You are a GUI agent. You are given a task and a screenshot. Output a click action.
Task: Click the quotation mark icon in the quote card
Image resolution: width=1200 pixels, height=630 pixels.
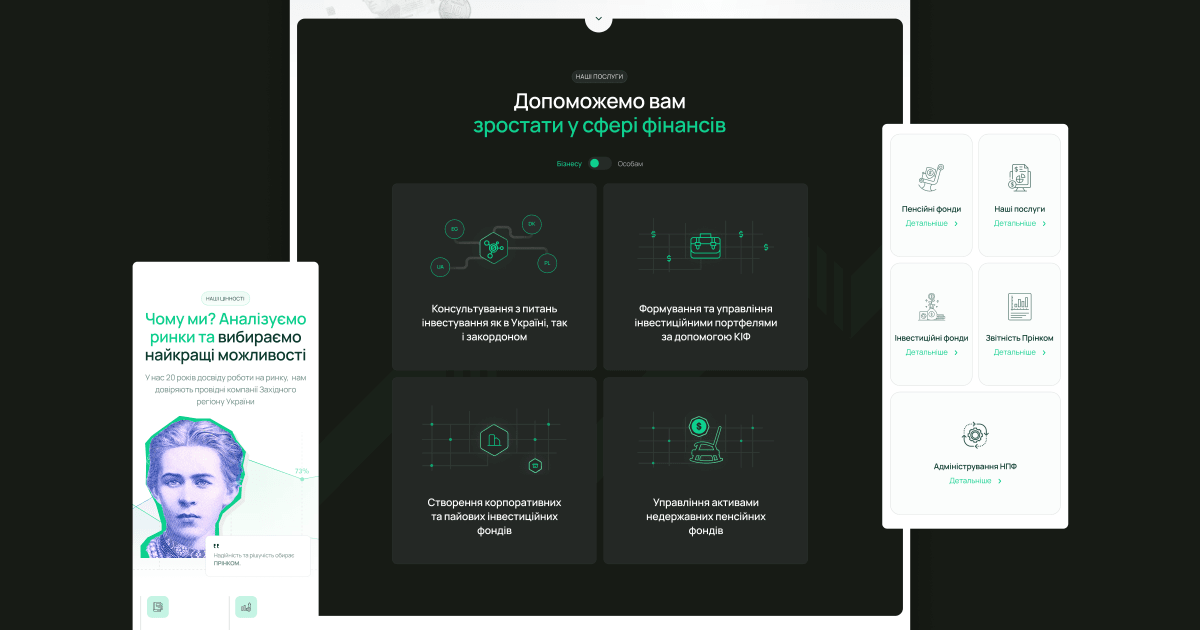click(x=216, y=546)
